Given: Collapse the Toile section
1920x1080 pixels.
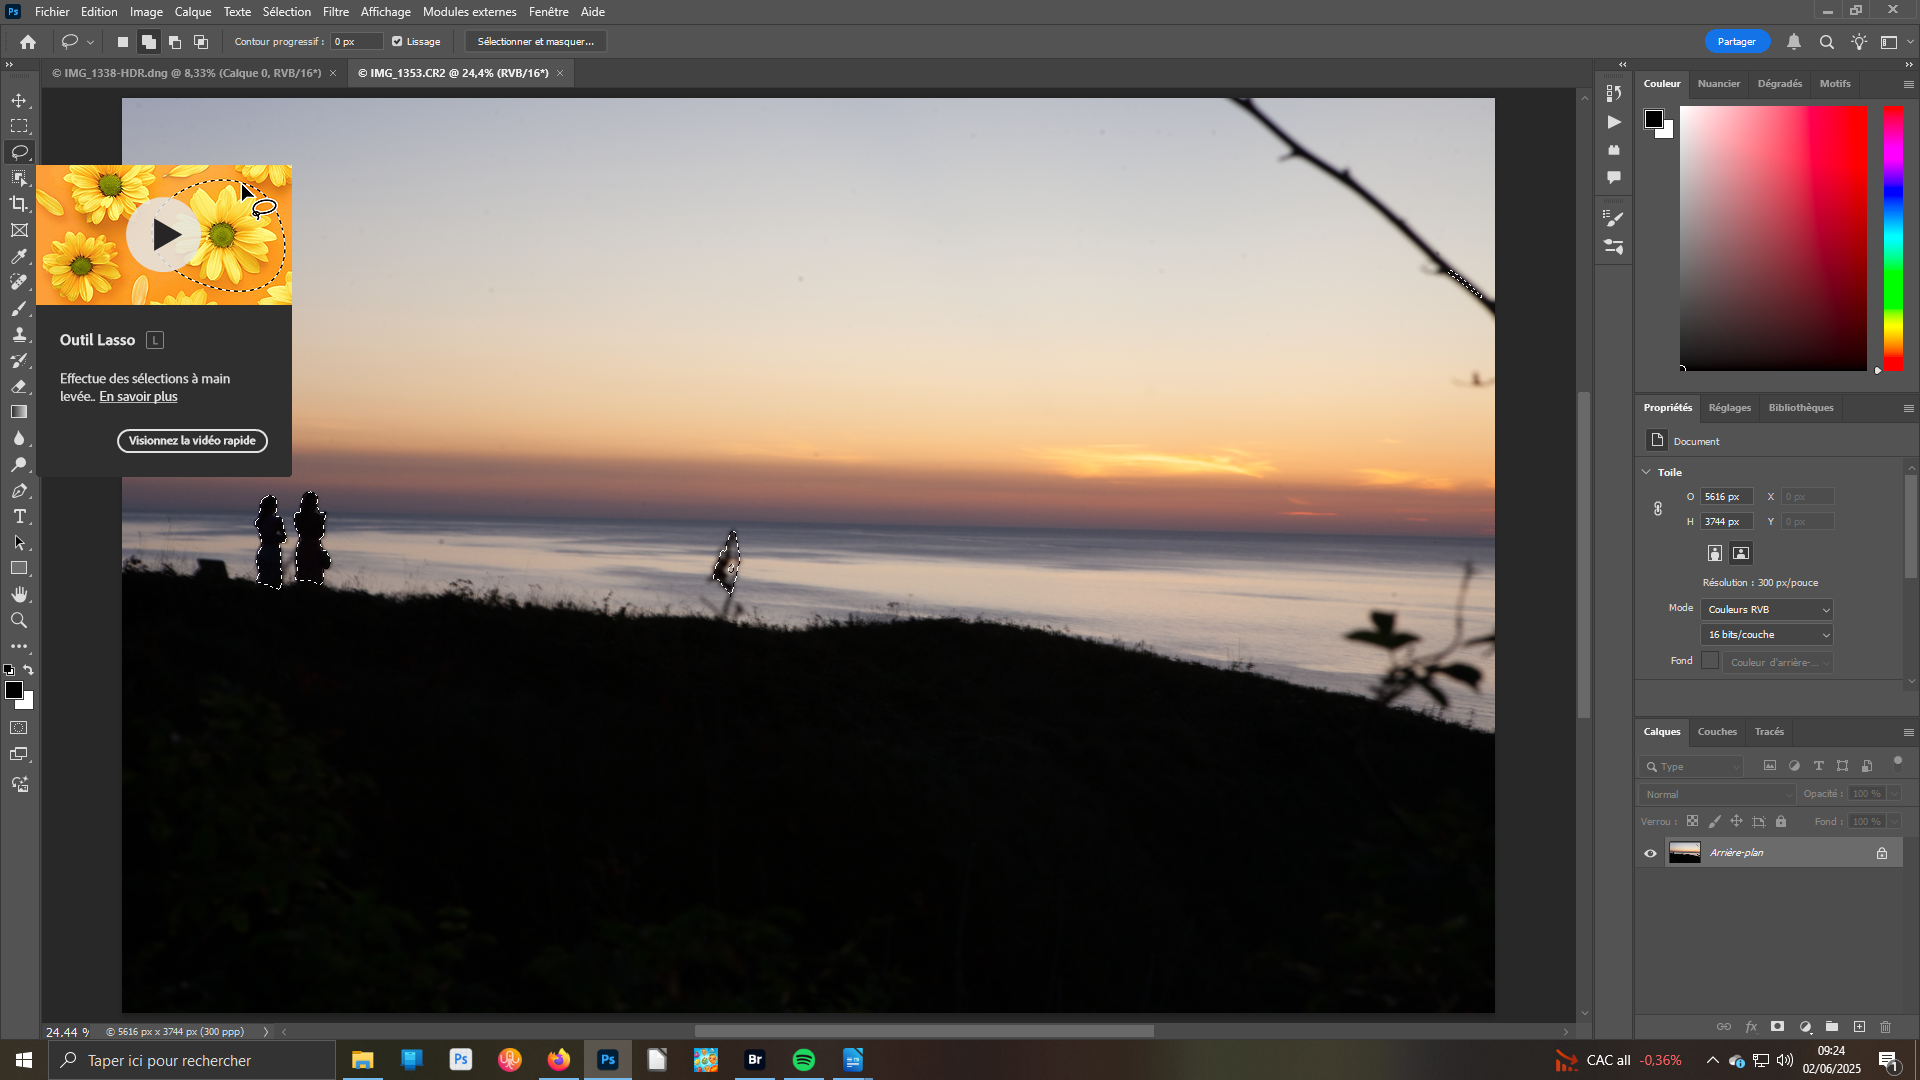Looking at the screenshot, I should click(1647, 472).
